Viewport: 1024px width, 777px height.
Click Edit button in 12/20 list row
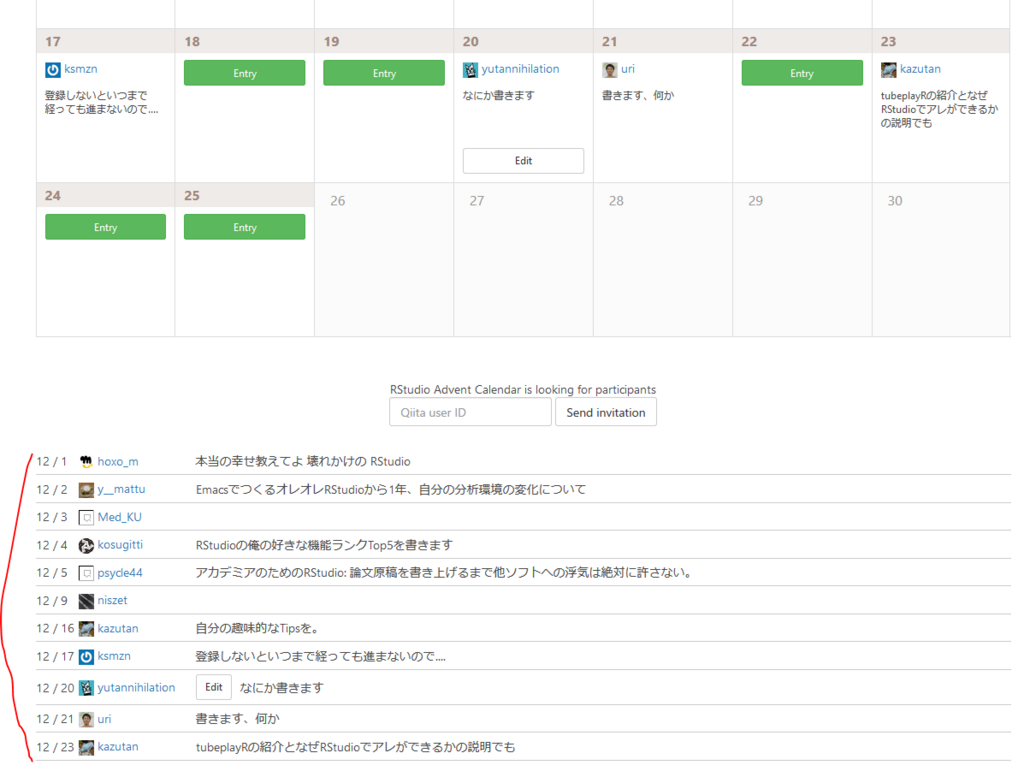(x=214, y=687)
